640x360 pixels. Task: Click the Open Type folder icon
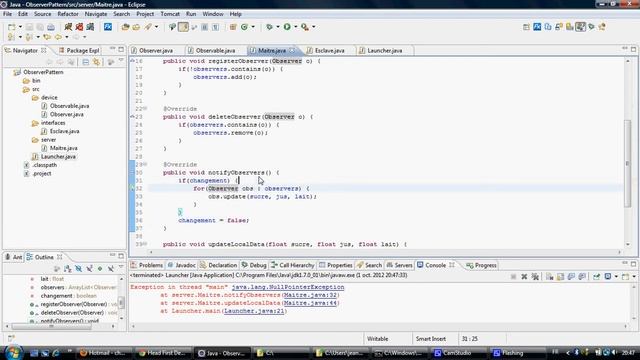click(125, 27)
